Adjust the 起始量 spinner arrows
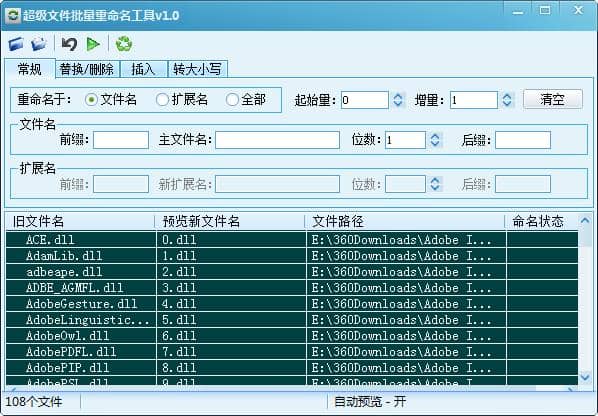The width and height of the screenshot is (598, 416). tap(398, 100)
